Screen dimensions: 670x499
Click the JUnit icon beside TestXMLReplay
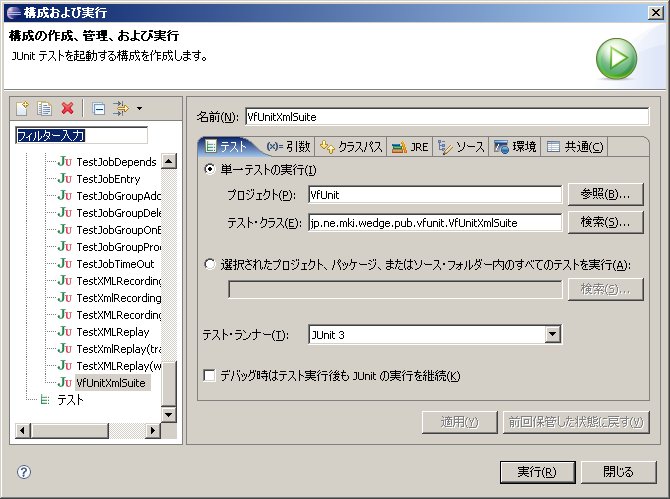click(x=65, y=332)
